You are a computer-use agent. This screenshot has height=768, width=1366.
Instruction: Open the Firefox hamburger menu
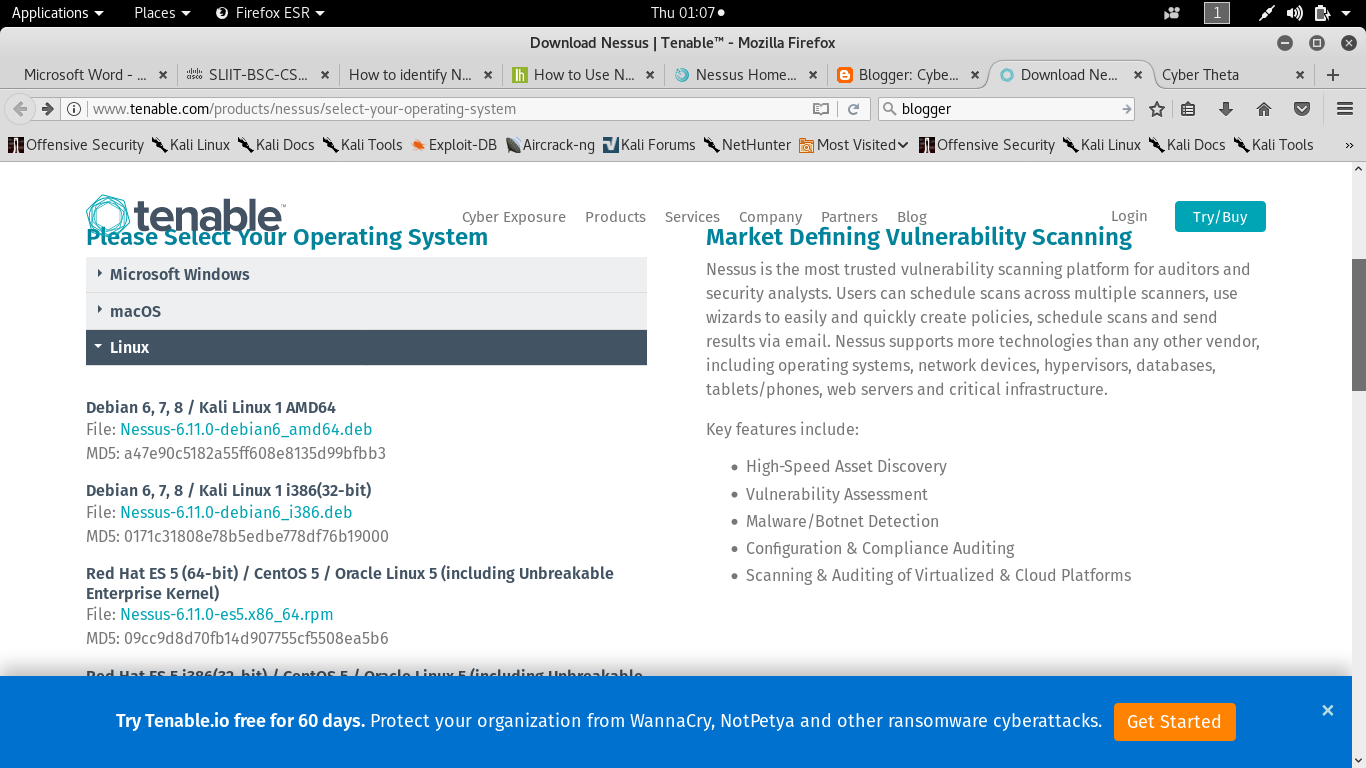click(1345, 109)
